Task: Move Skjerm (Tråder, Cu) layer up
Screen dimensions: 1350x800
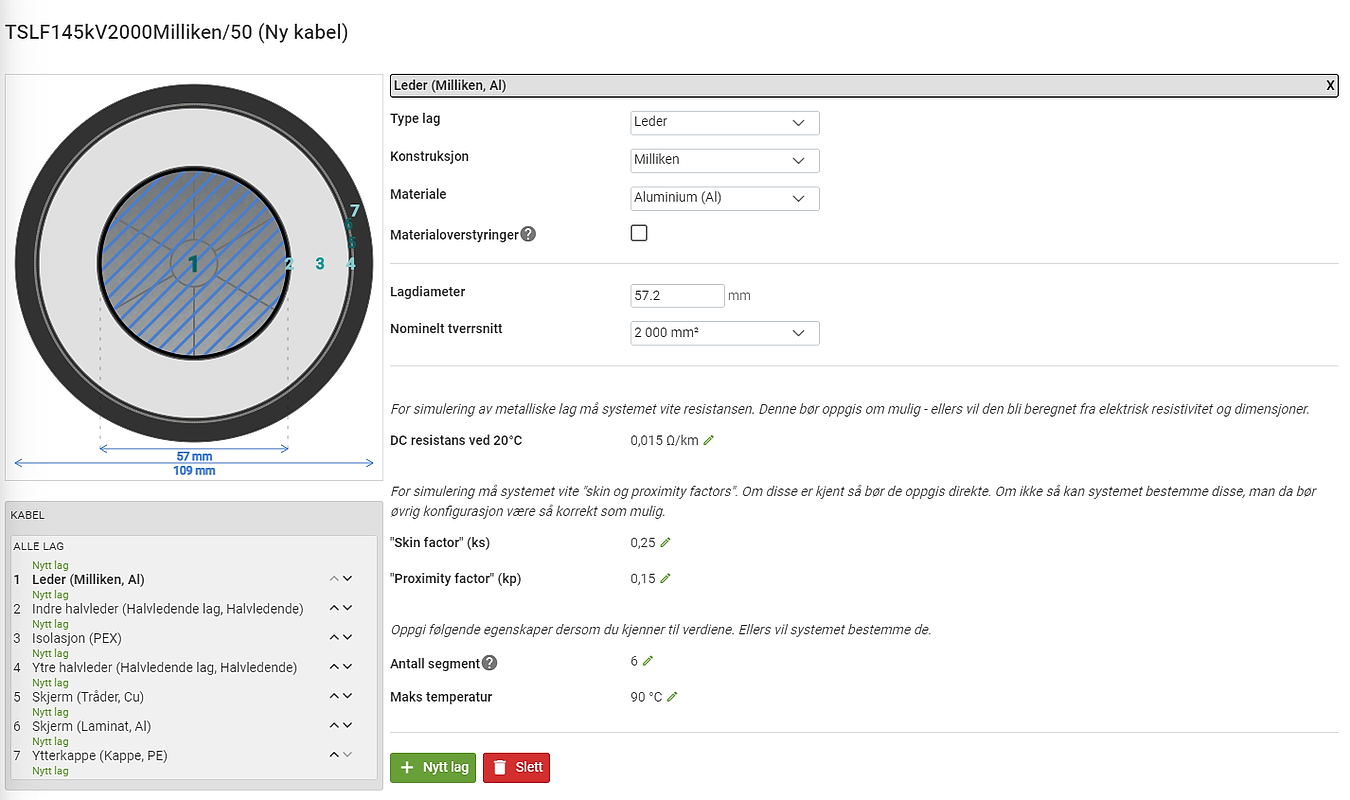Action: [x=335, y=696]
